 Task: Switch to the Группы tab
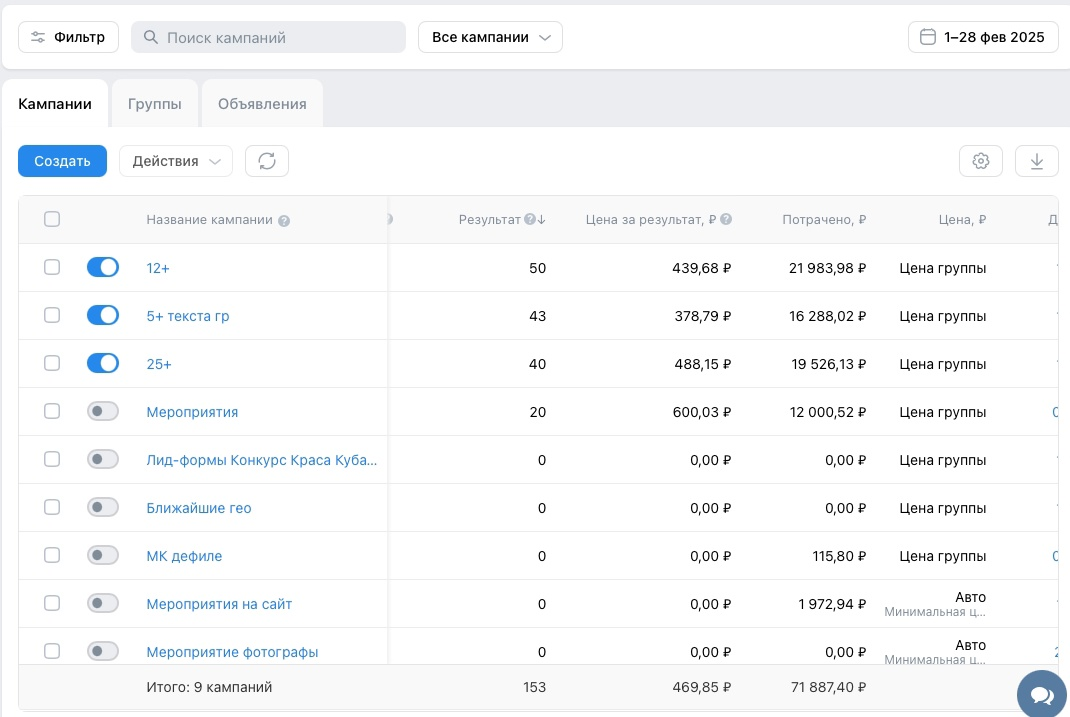pyautogui.click(x=155, y=104)
